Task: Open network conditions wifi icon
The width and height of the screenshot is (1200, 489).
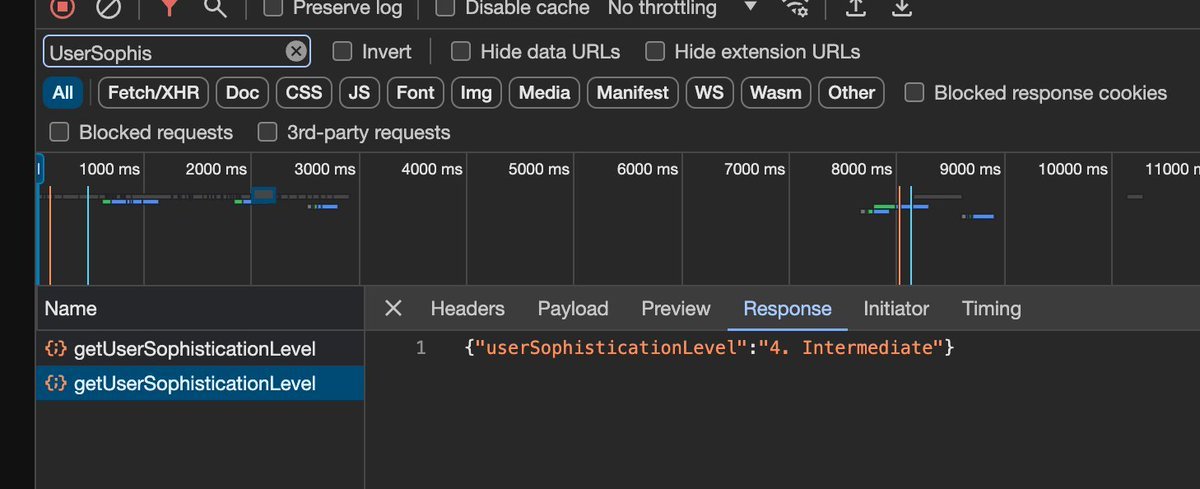Action: [796, 8]
